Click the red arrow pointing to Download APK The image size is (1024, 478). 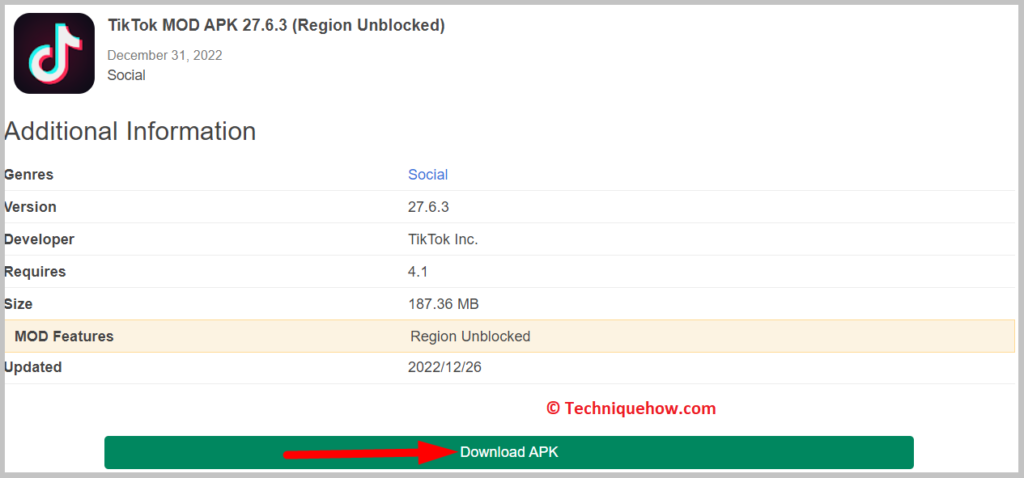click(x=369, y=452)
